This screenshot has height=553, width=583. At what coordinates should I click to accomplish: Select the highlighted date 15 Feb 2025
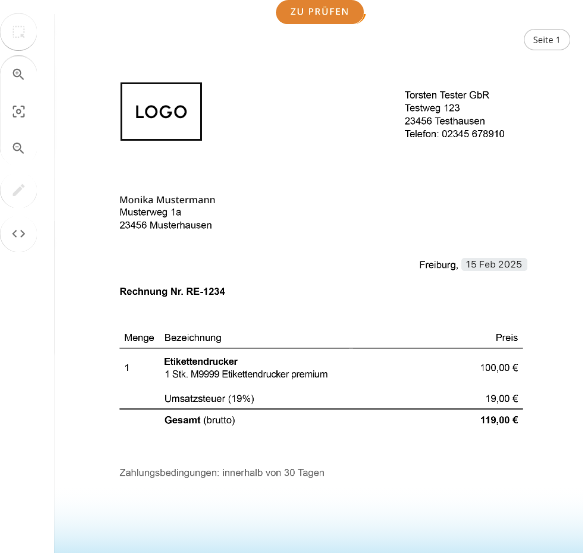click(494, 264)
